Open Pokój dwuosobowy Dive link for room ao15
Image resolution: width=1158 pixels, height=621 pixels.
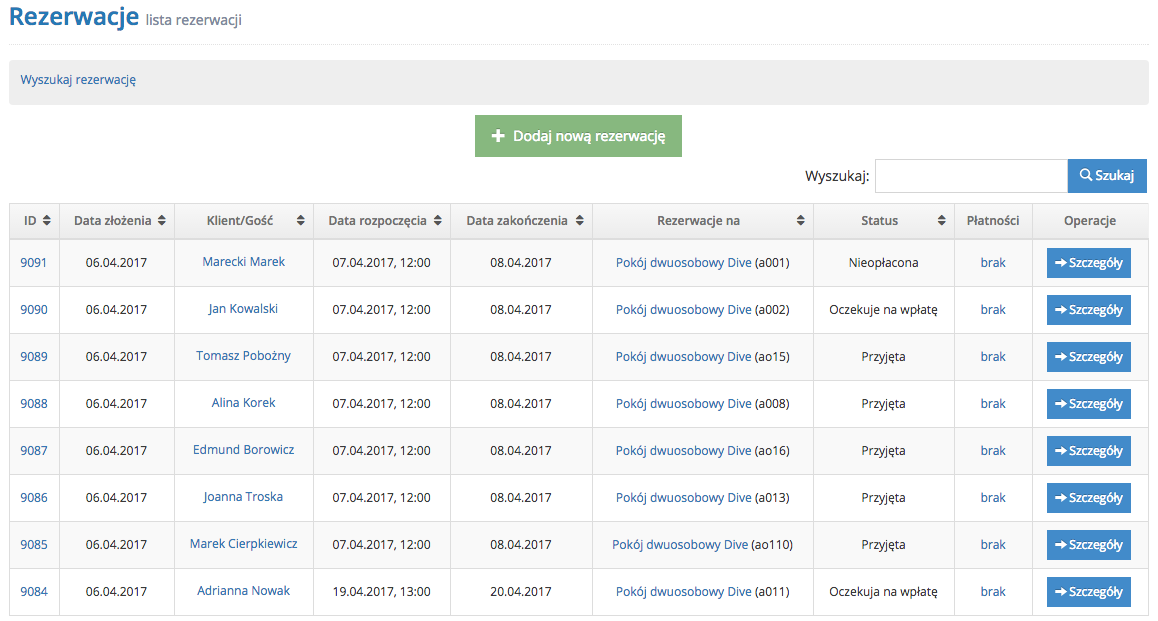684,357
